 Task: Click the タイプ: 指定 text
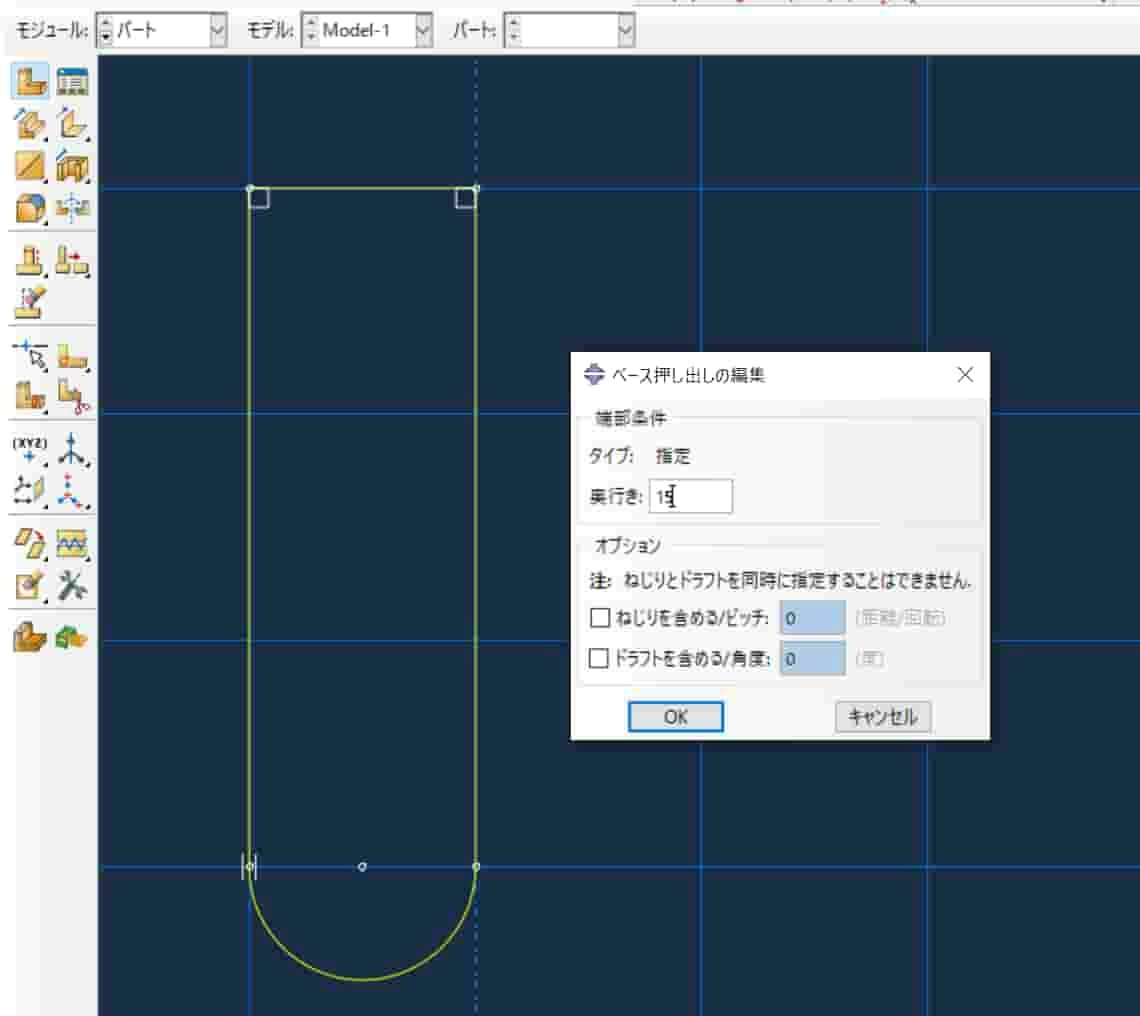[639, 456]
